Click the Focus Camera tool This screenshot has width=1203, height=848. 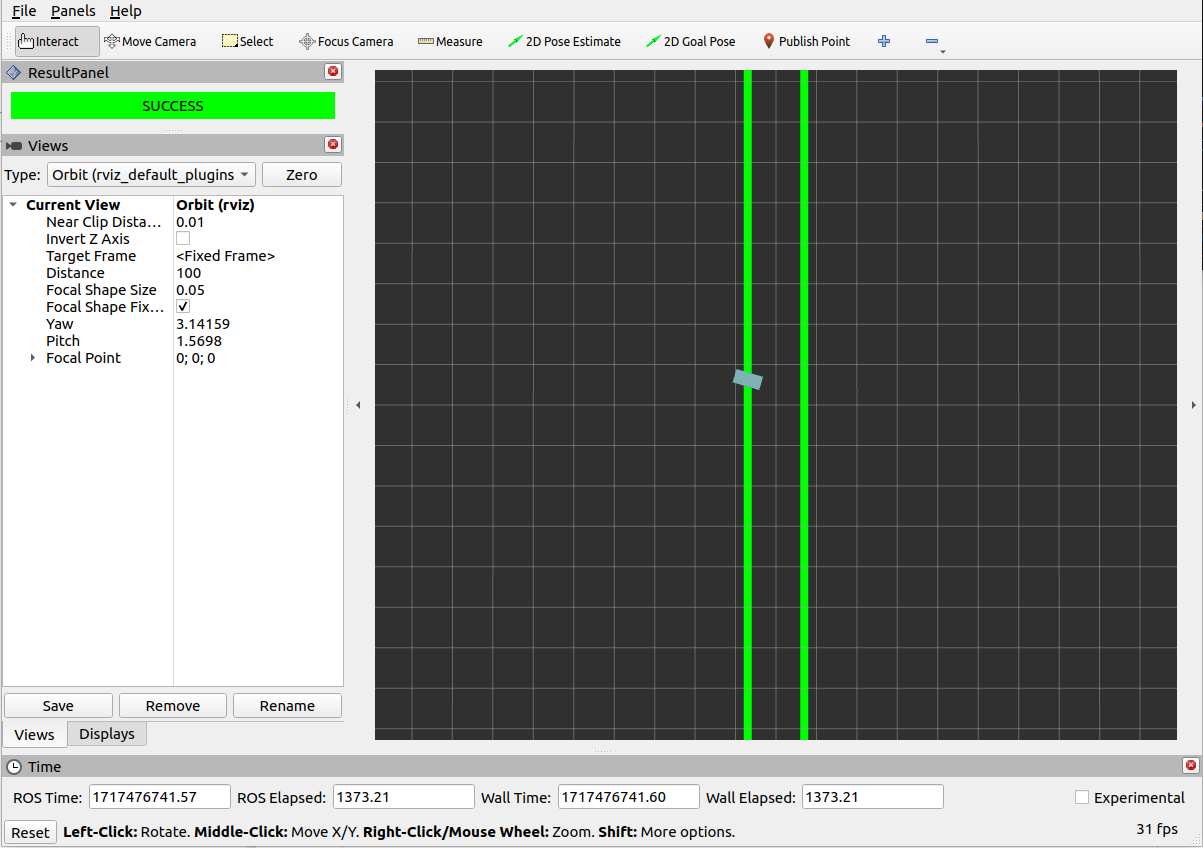pyautogui.click(x=346, y=41)
